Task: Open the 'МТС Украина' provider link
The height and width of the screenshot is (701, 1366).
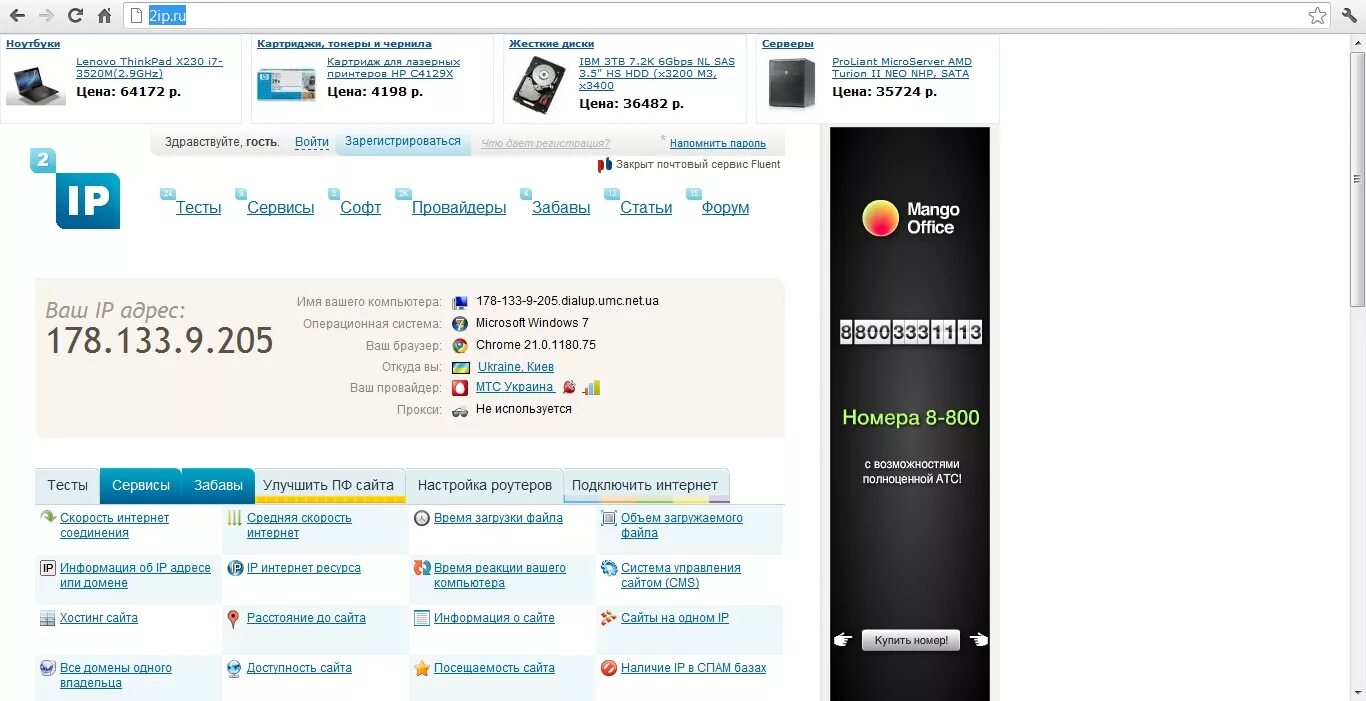Action: 515,387
